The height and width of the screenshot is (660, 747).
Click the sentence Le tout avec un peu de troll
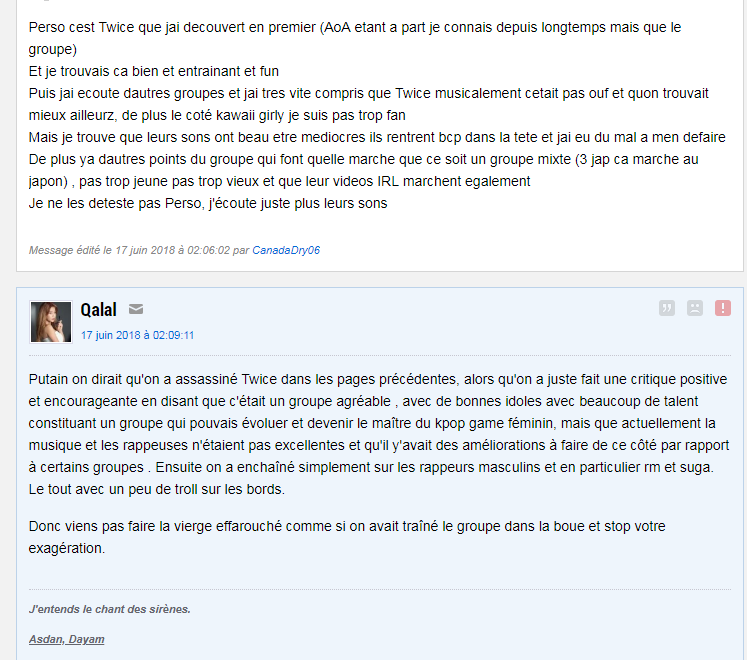(x=157, y=489)
